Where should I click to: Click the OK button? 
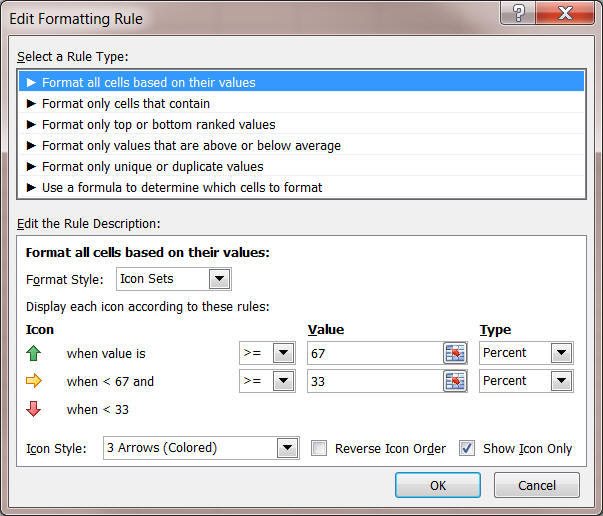click(437, 485)
